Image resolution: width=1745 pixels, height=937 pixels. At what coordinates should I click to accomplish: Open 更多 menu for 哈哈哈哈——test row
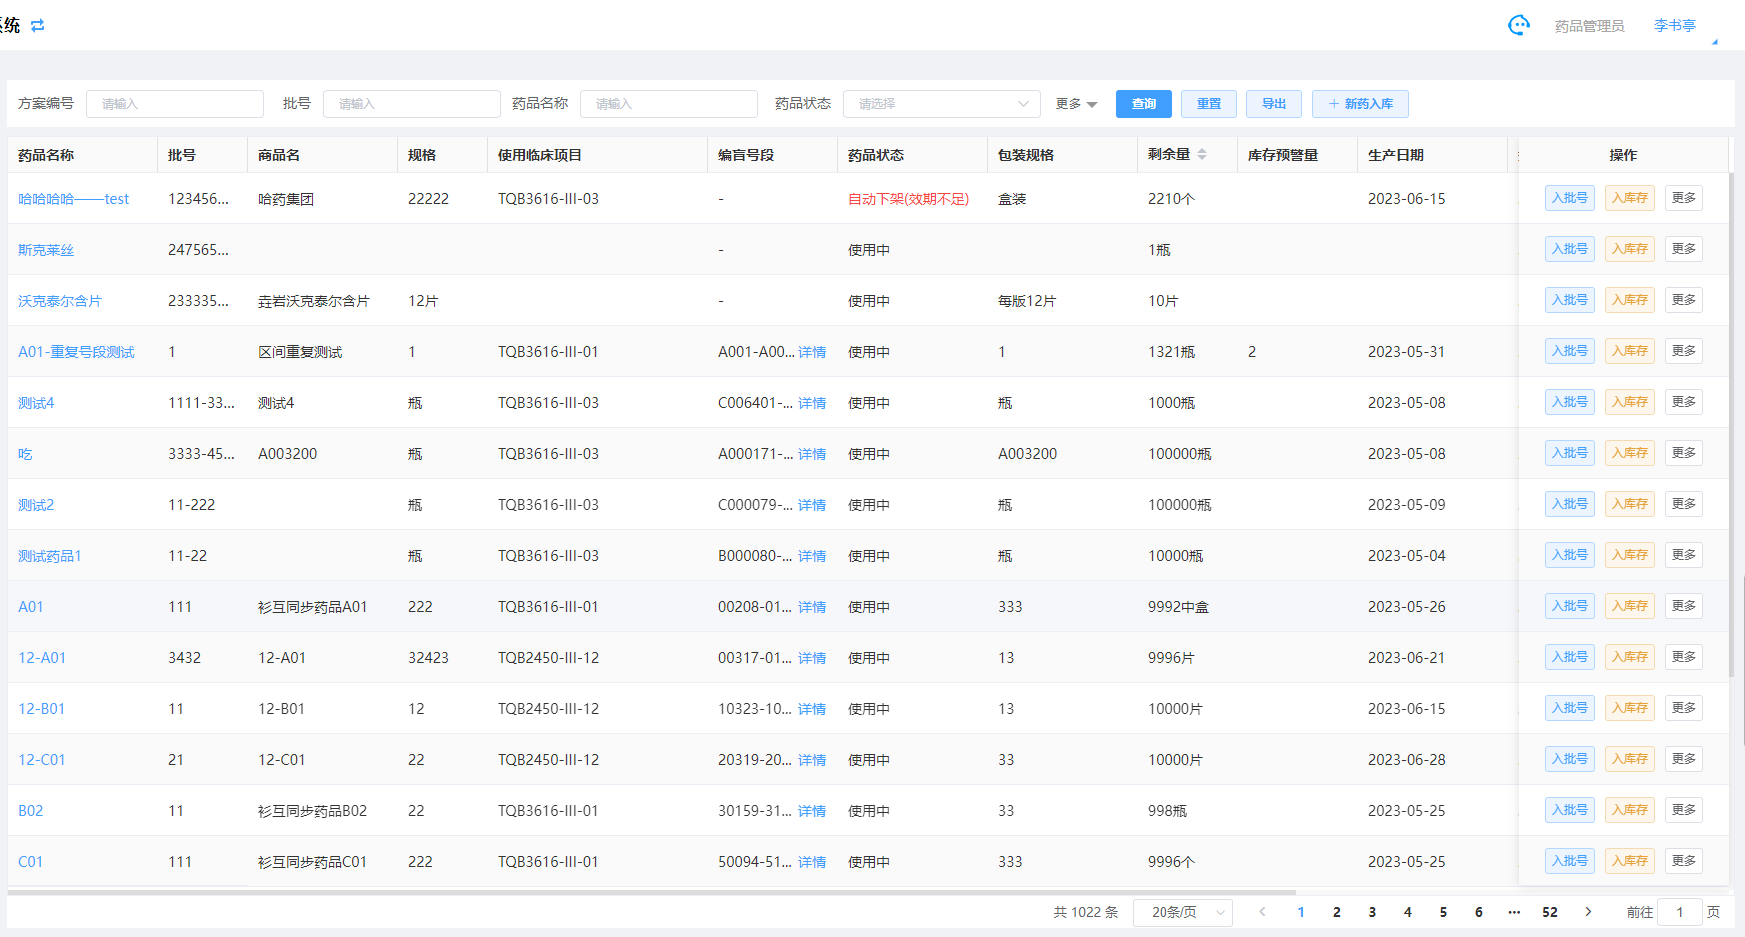[x=1684, y=198]
